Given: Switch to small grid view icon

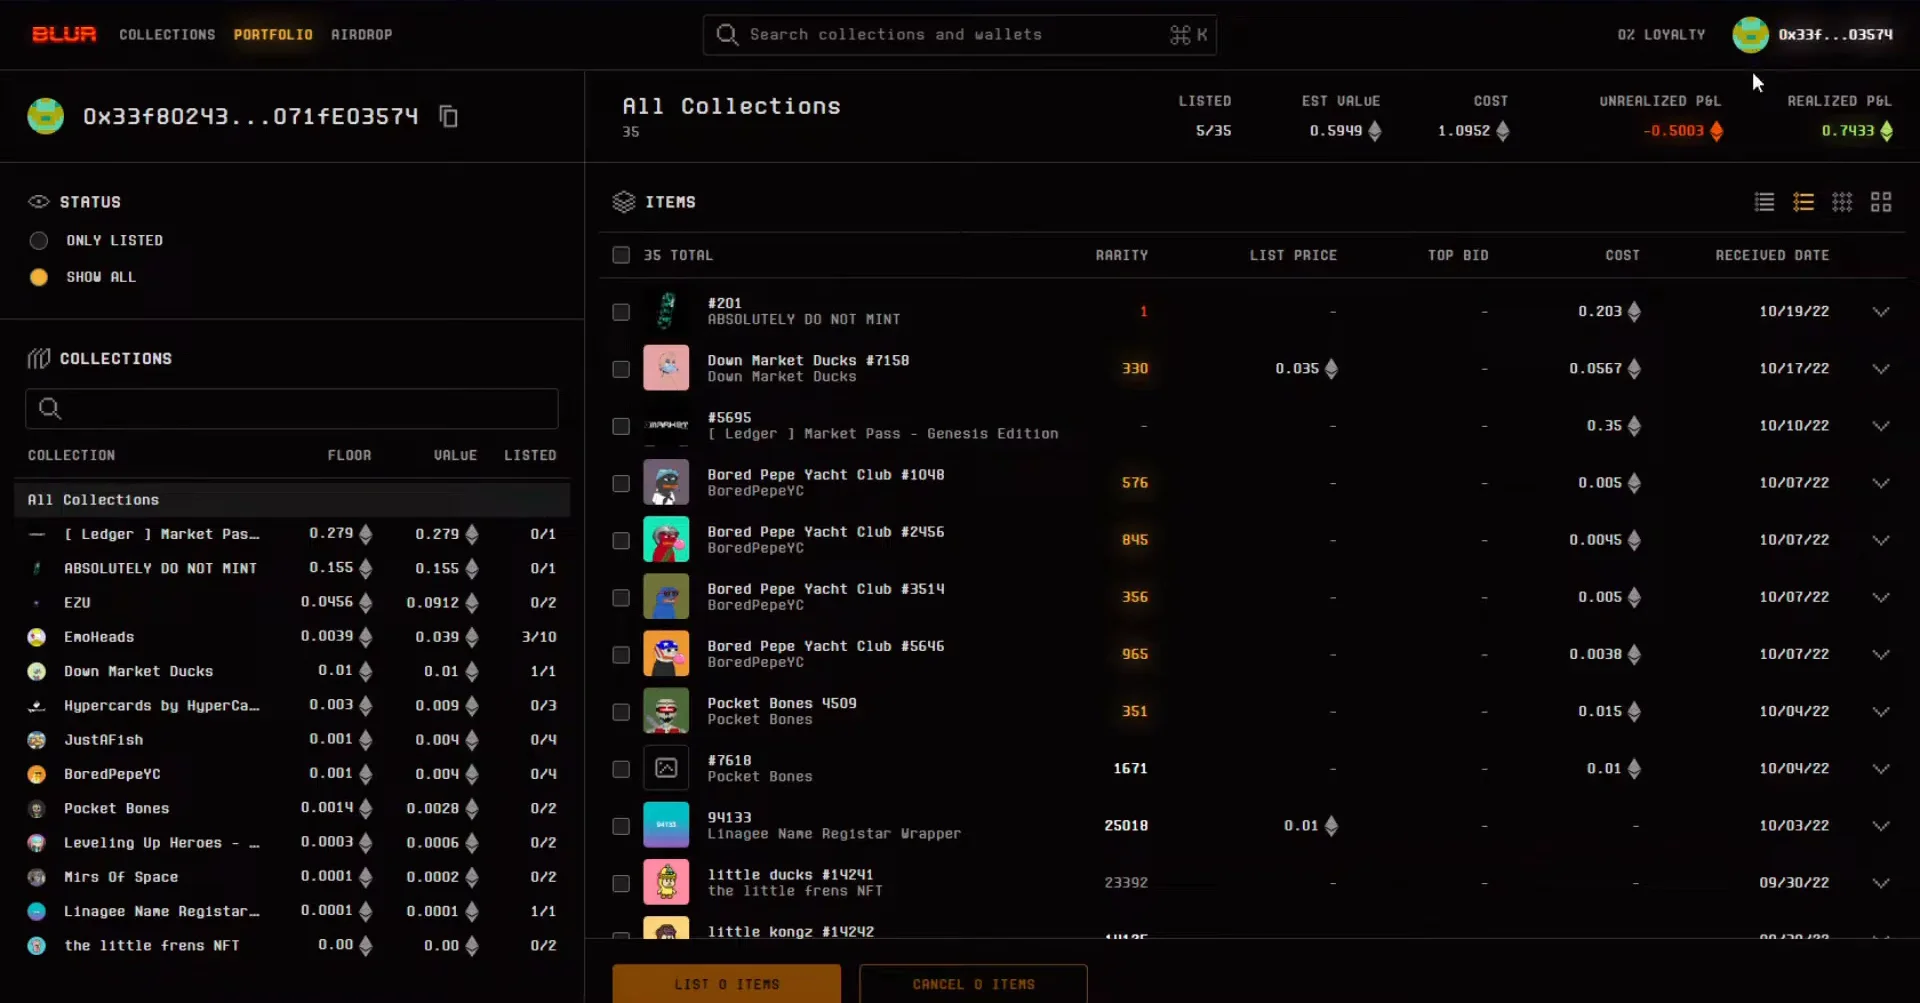Looking at the screenshot, I should pyautogui.click(x=1842, y=202).
